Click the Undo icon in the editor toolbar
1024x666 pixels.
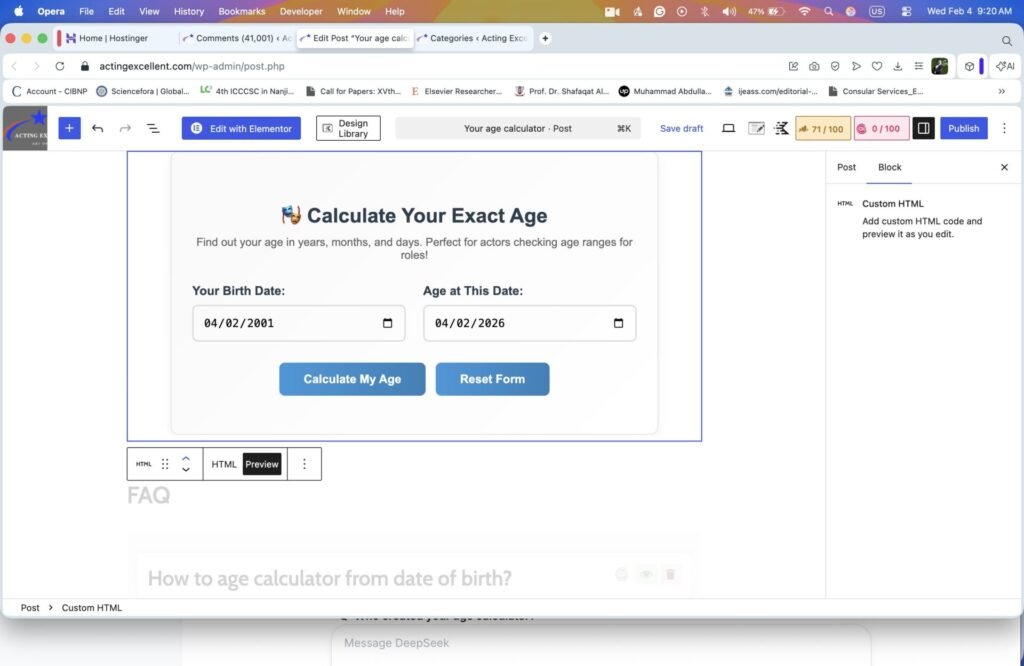(x=97, y=128)
